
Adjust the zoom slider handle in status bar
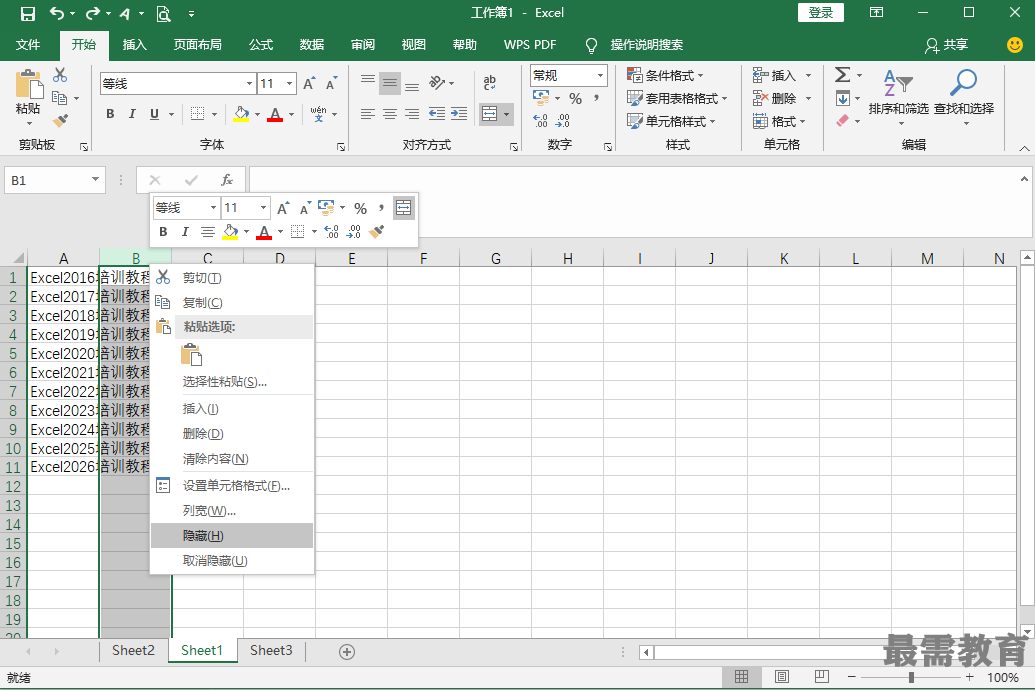911,677
